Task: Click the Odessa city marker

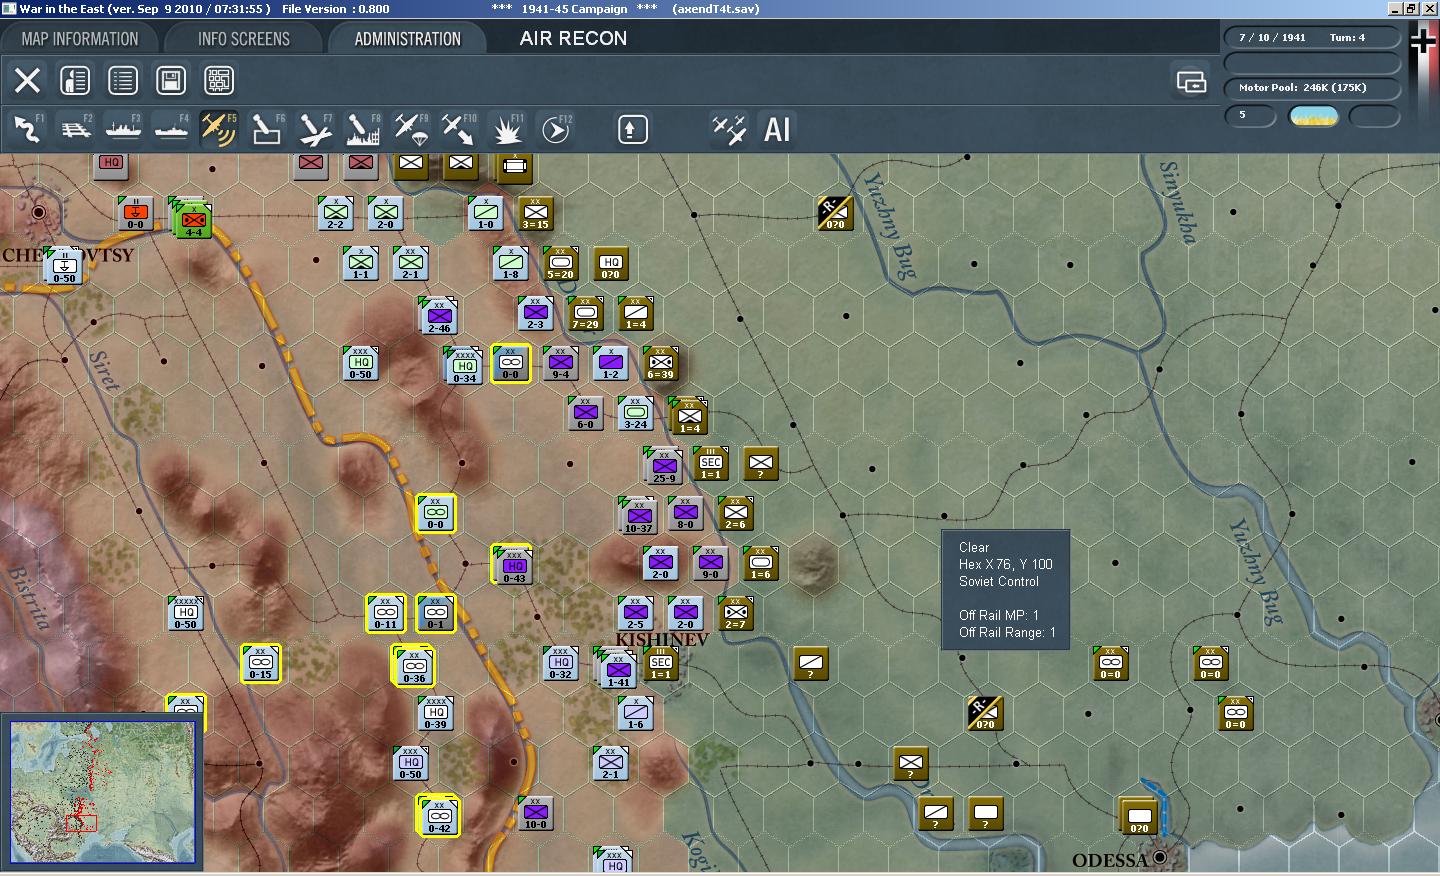Action: [x=1160, y=857]
